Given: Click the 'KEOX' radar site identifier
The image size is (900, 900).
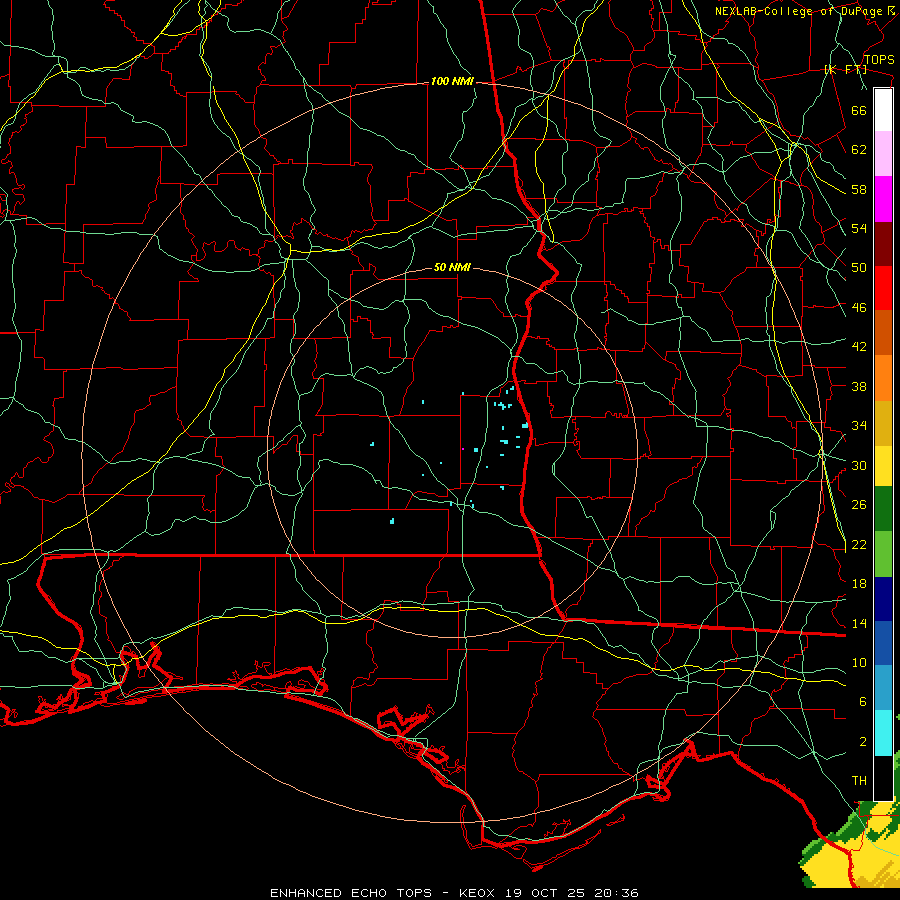Looking at the screenshot, I should point(476,893).
